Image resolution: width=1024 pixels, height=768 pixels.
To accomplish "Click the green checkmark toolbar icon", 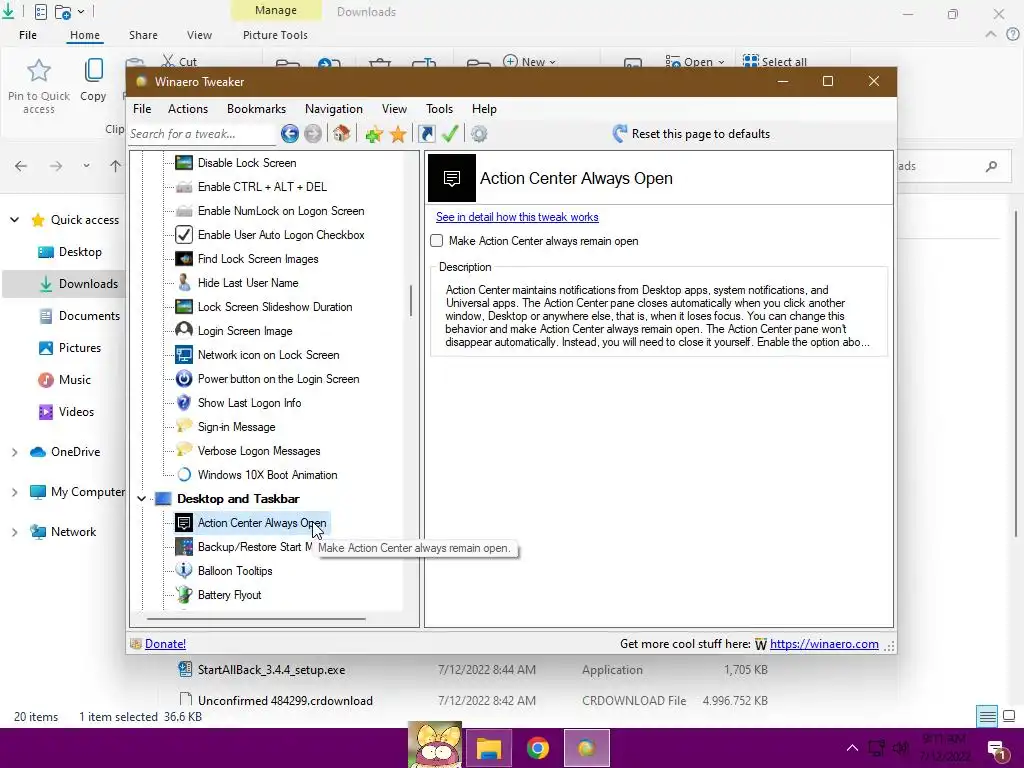I will coord(450,134).
